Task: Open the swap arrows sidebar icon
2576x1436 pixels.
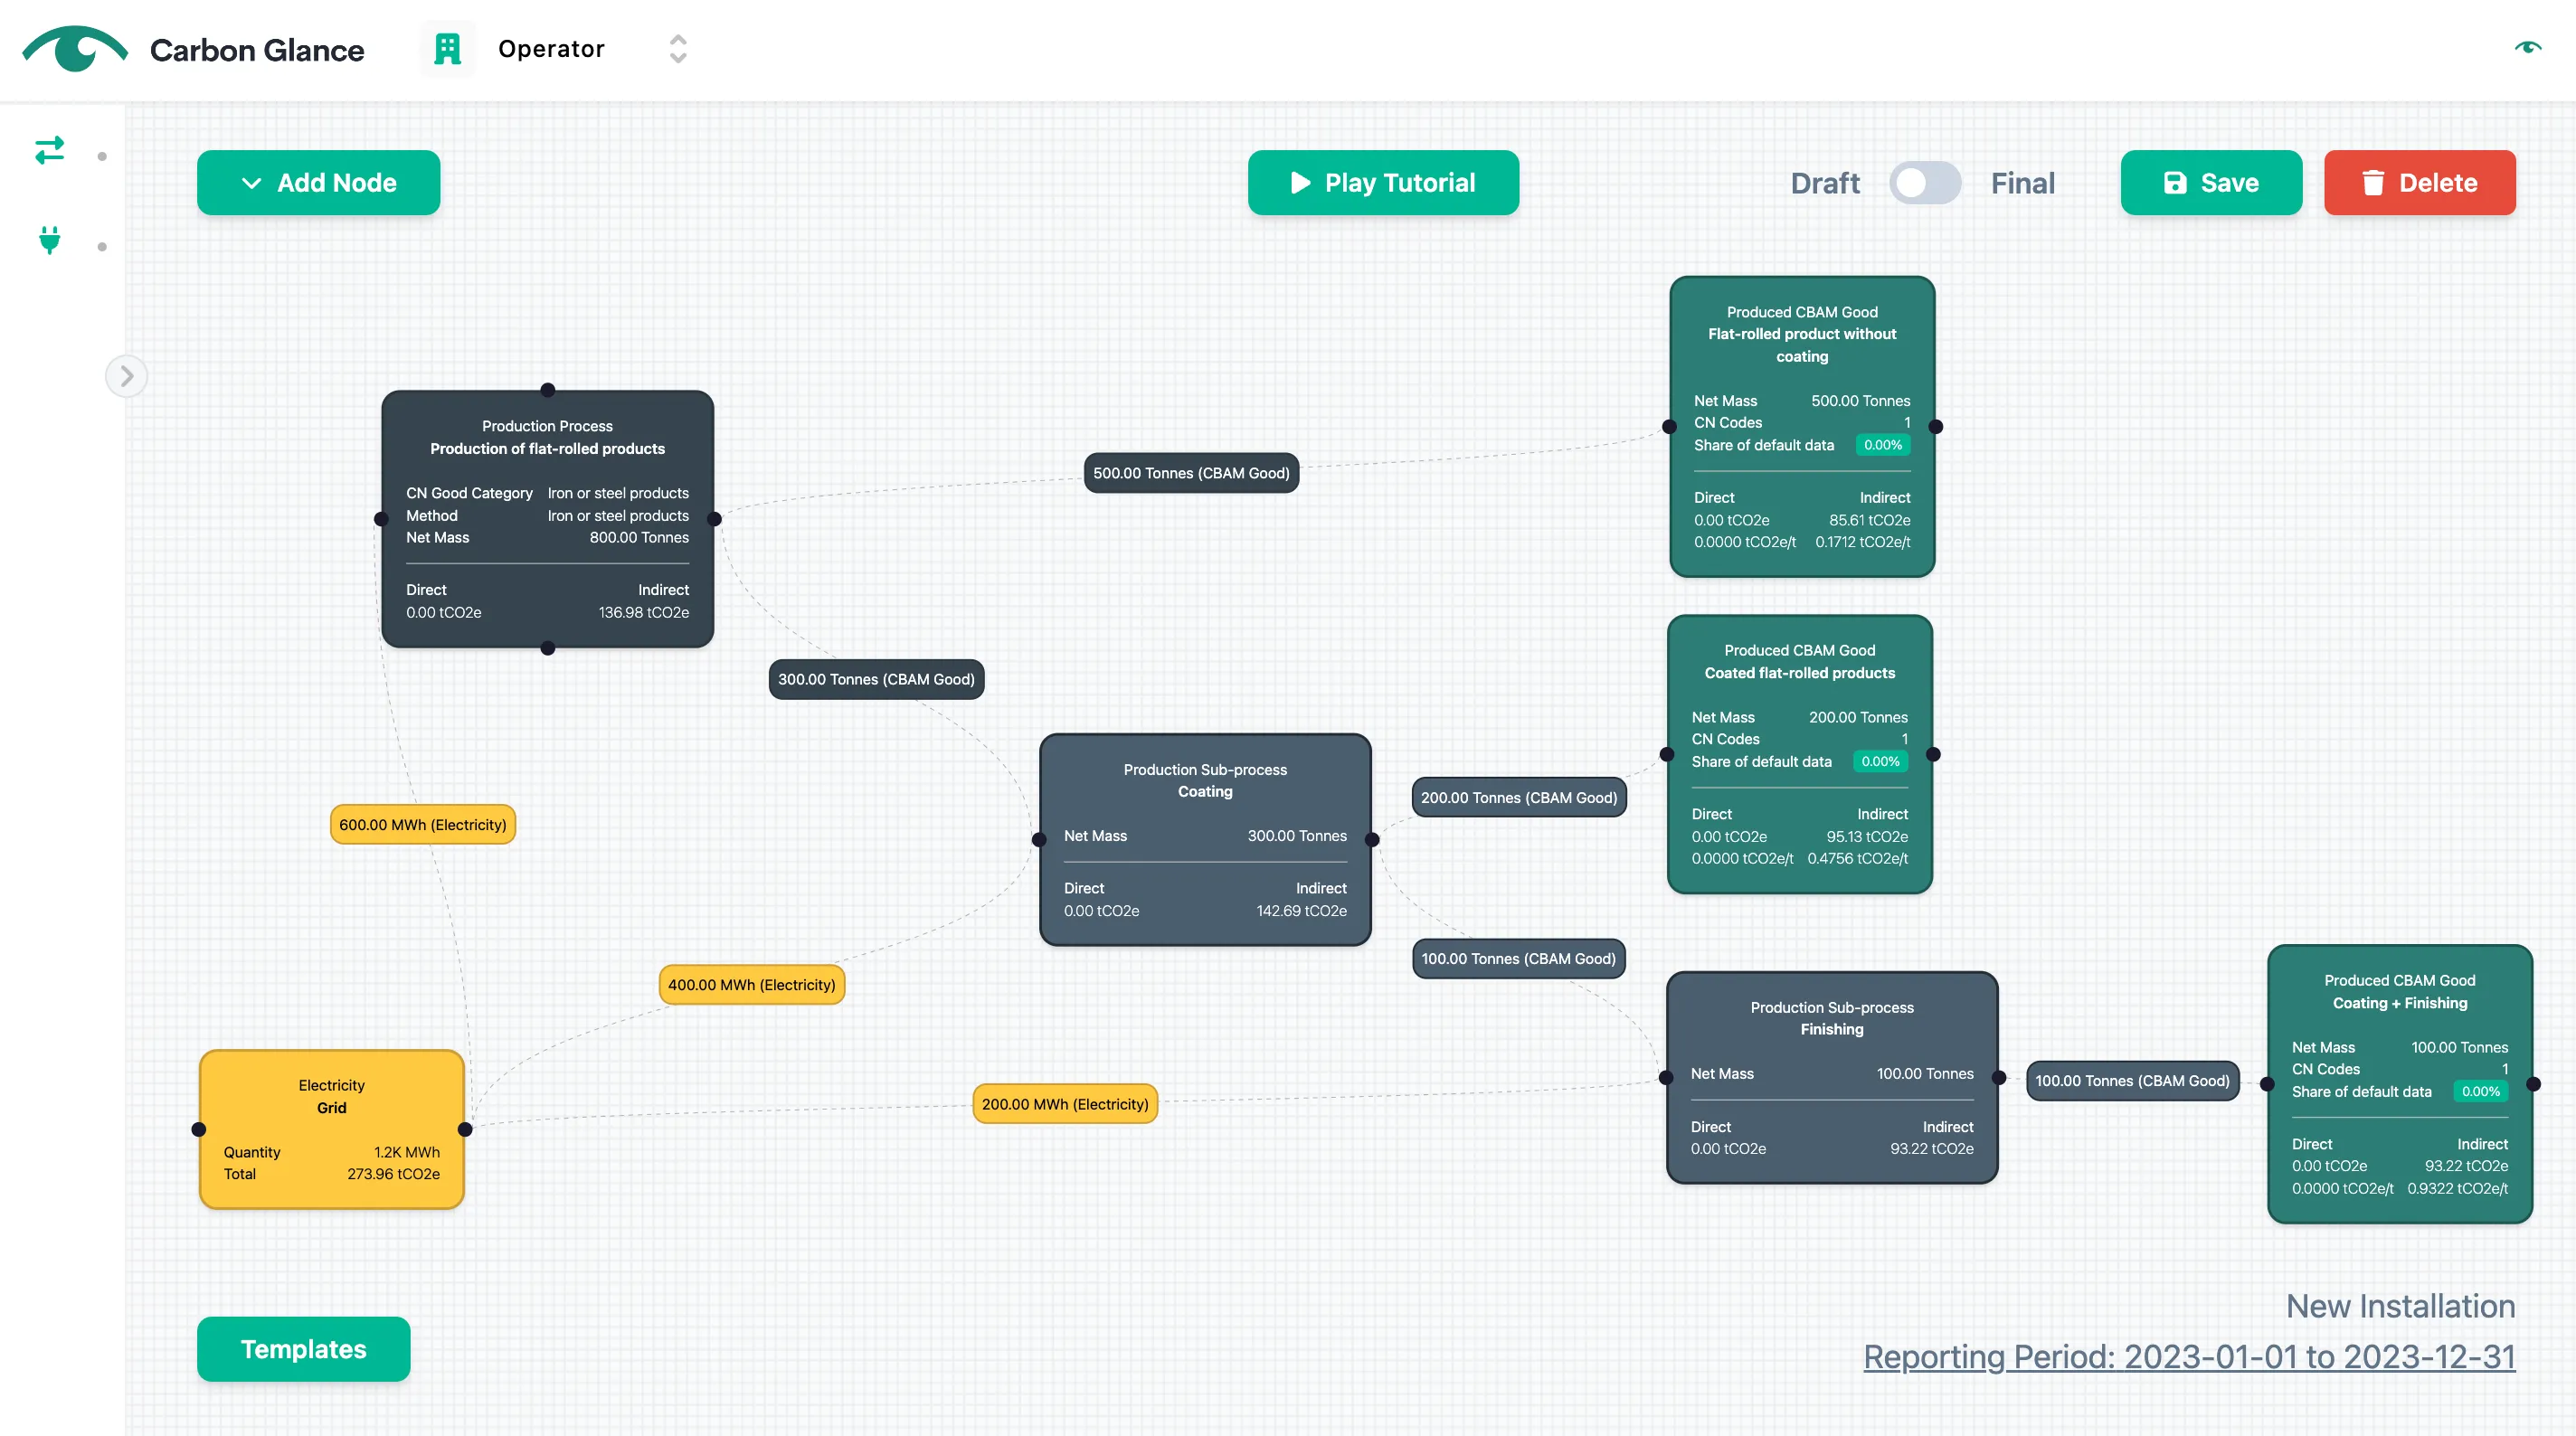Action: tap(49, 151)
